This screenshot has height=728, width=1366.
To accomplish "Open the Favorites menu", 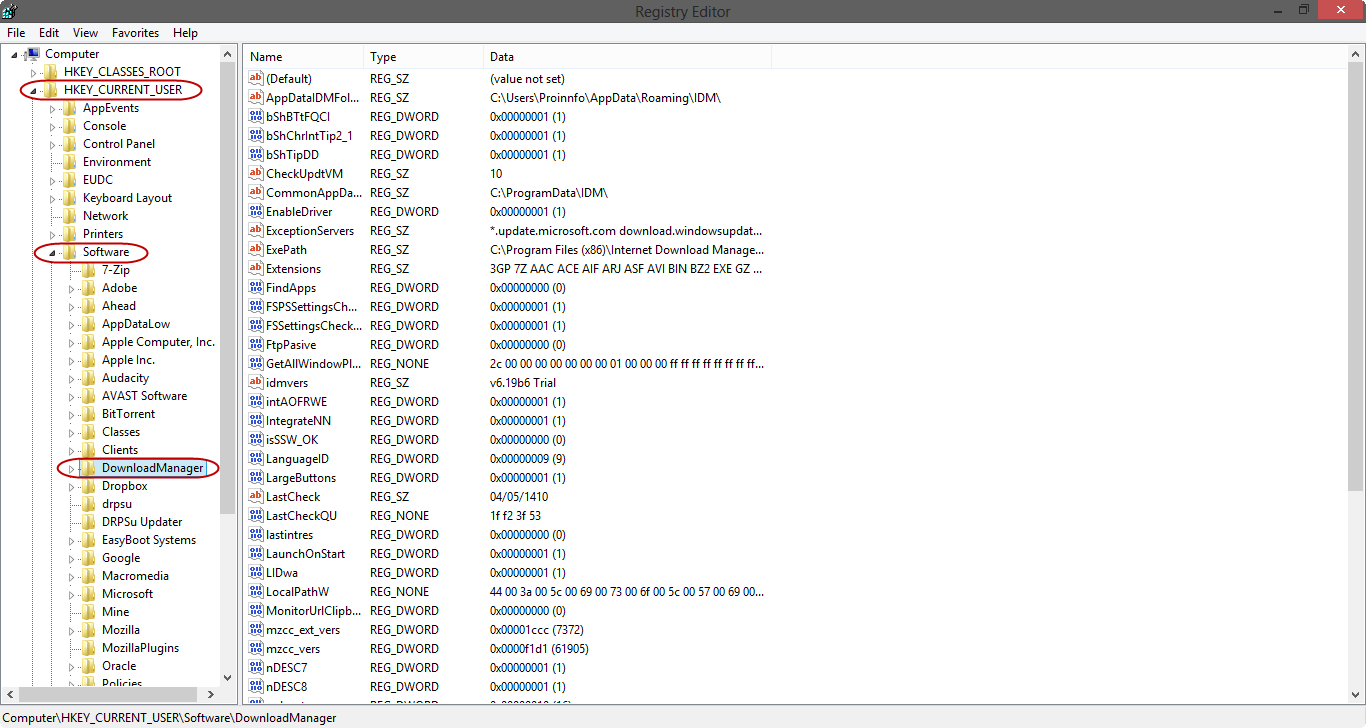I will tap(135, 33).
